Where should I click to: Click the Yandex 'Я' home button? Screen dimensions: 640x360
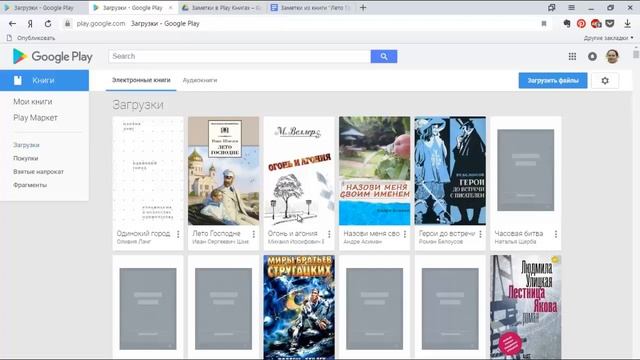pyautogui.click(x=30, y=24)
